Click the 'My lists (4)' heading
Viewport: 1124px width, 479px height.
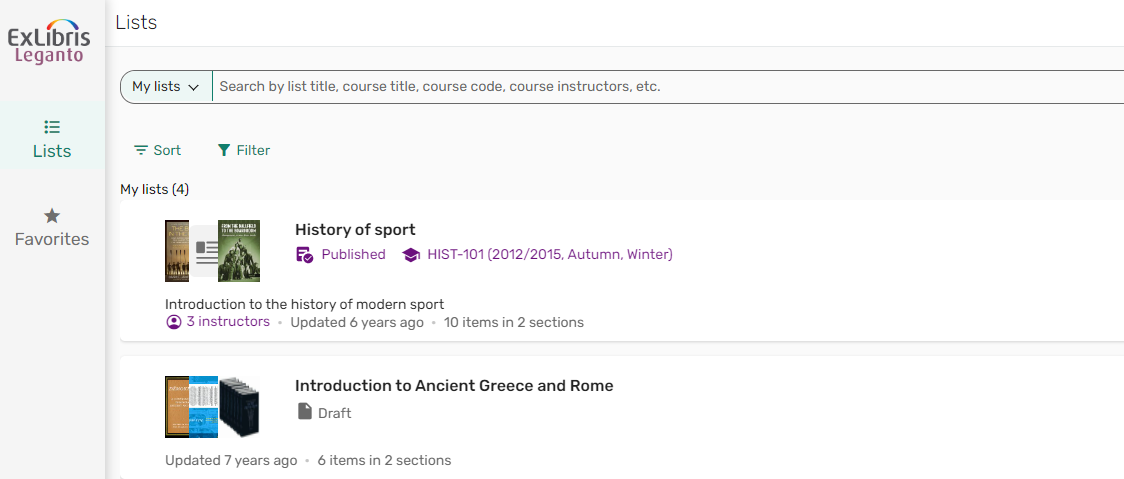point(154,189)
